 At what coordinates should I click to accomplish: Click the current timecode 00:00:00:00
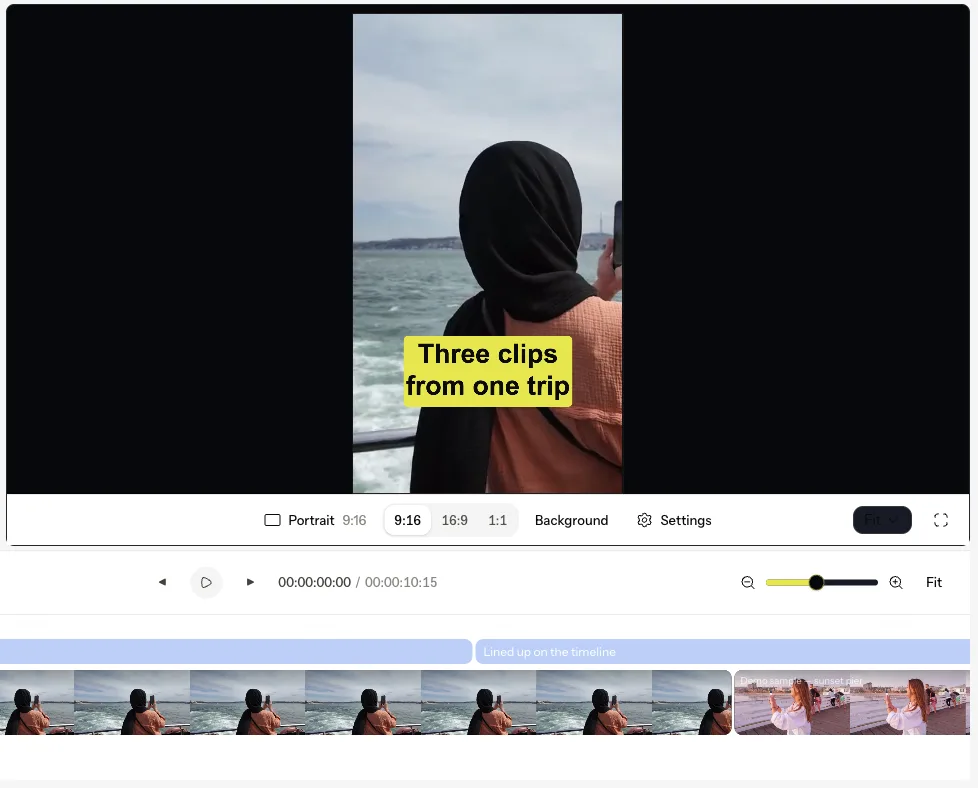tap(314, 582)
